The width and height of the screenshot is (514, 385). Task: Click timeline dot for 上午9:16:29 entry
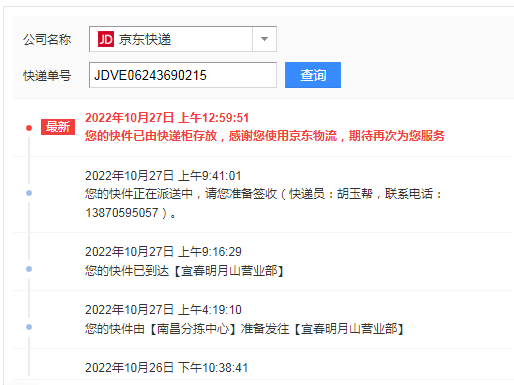coord(29,269)
